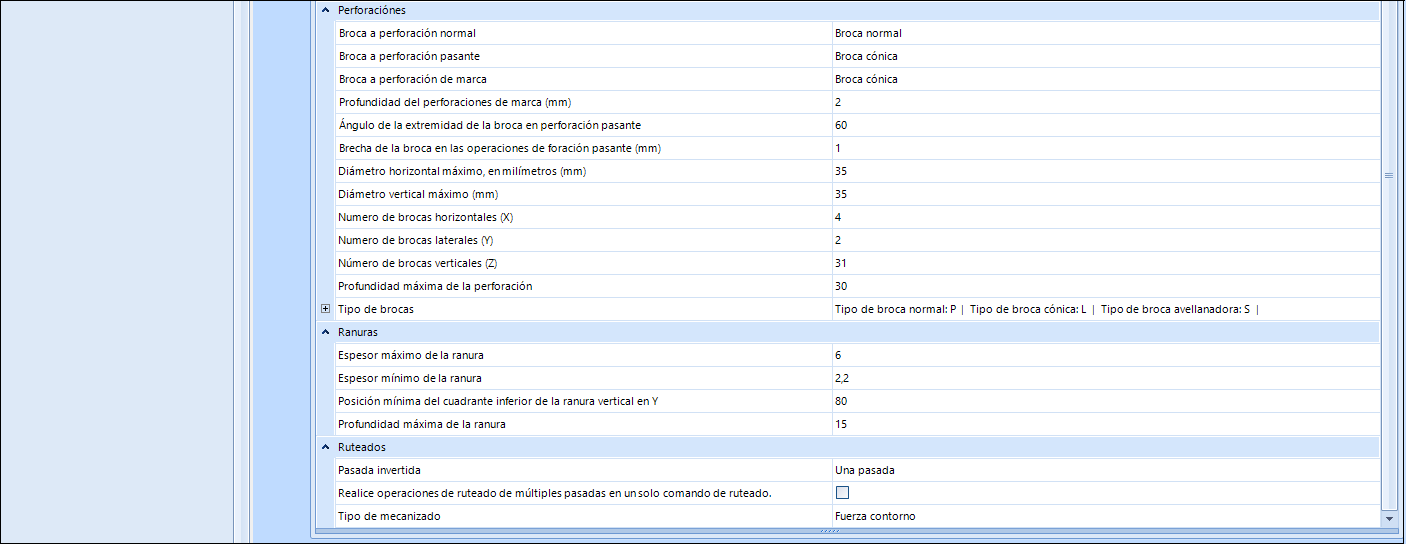The width and height of the screenshot is (1406, 544).
Task: Select 'Profundidad máxima de la ranura' label
Action: [422, 424]
